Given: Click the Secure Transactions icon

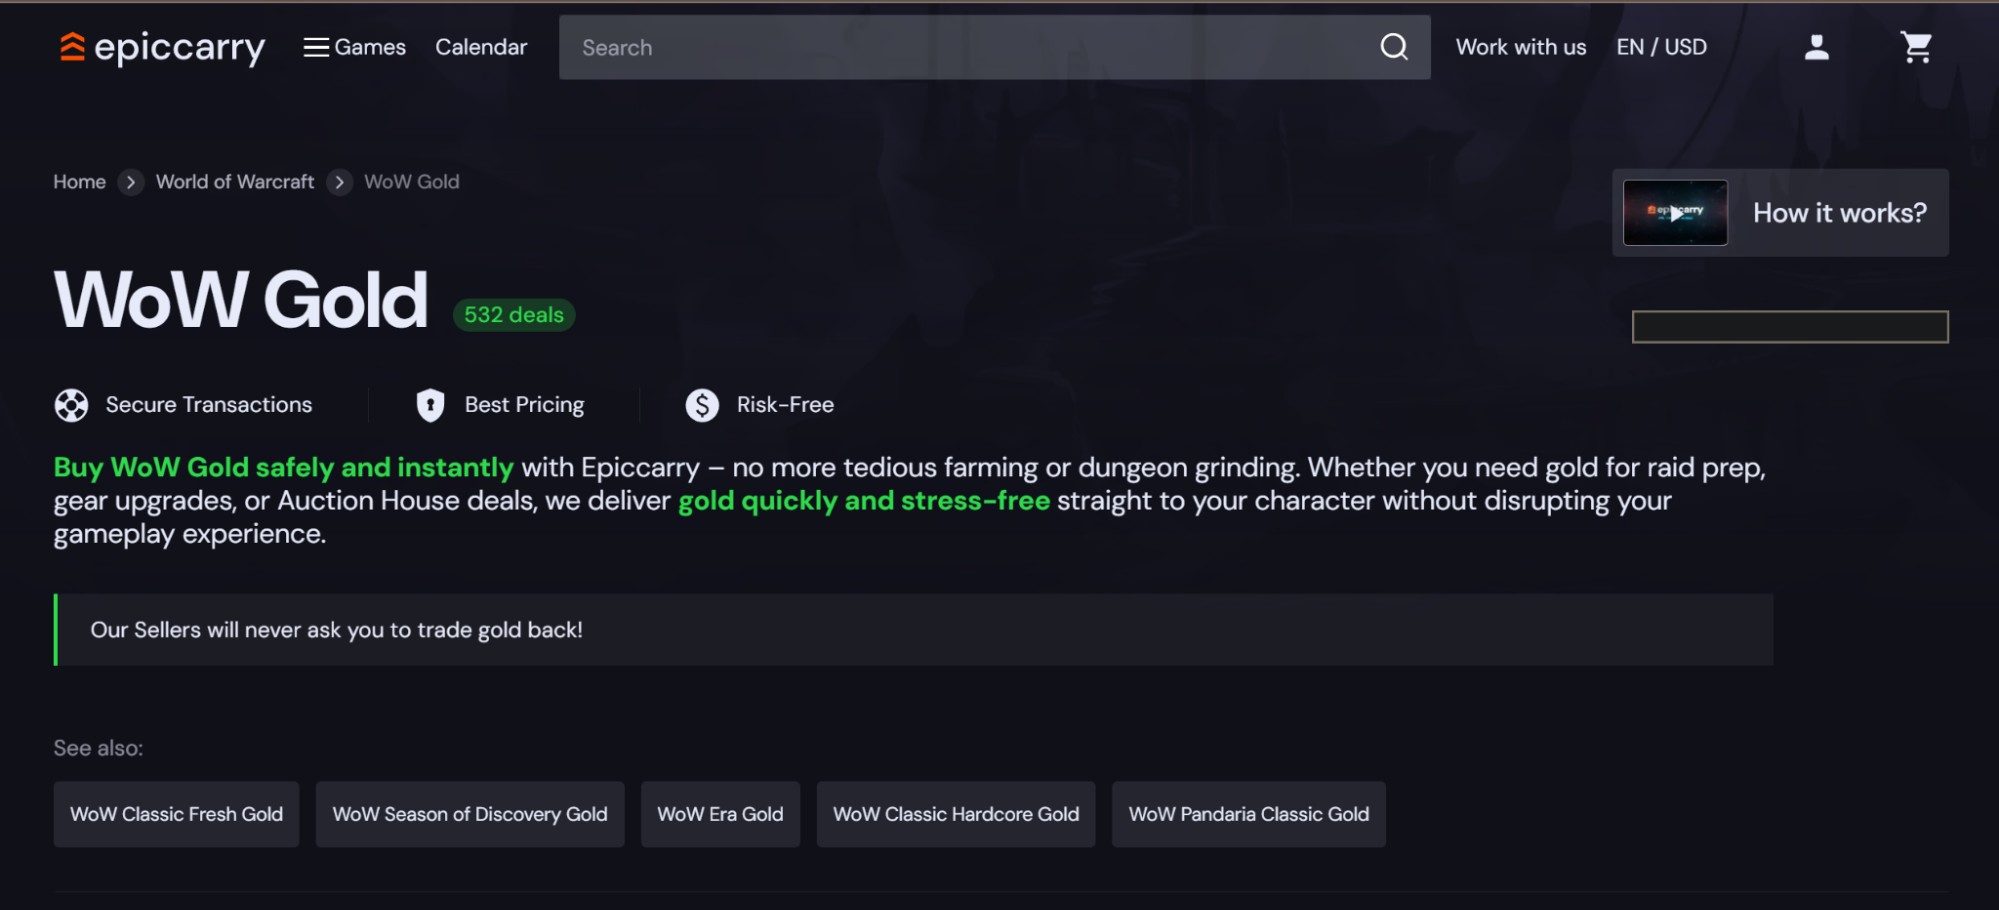Looking at the screenshot, I should pos(71,405).
